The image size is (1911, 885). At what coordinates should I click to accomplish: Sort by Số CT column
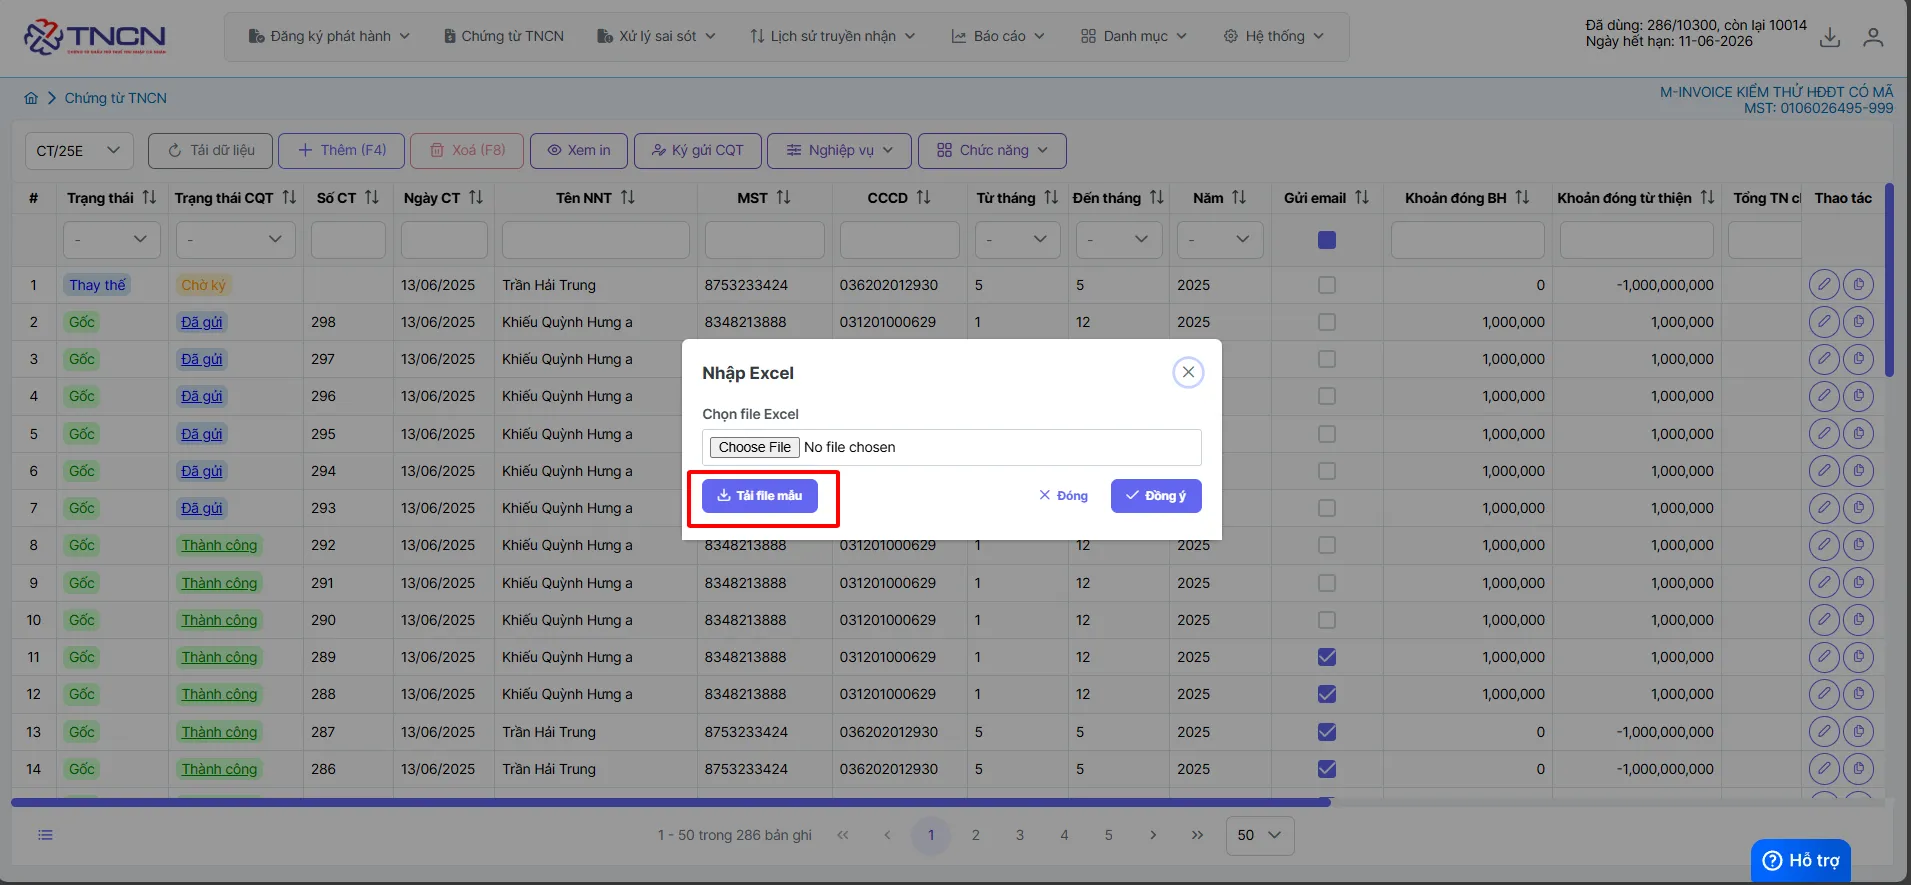[x=372, y=198]
